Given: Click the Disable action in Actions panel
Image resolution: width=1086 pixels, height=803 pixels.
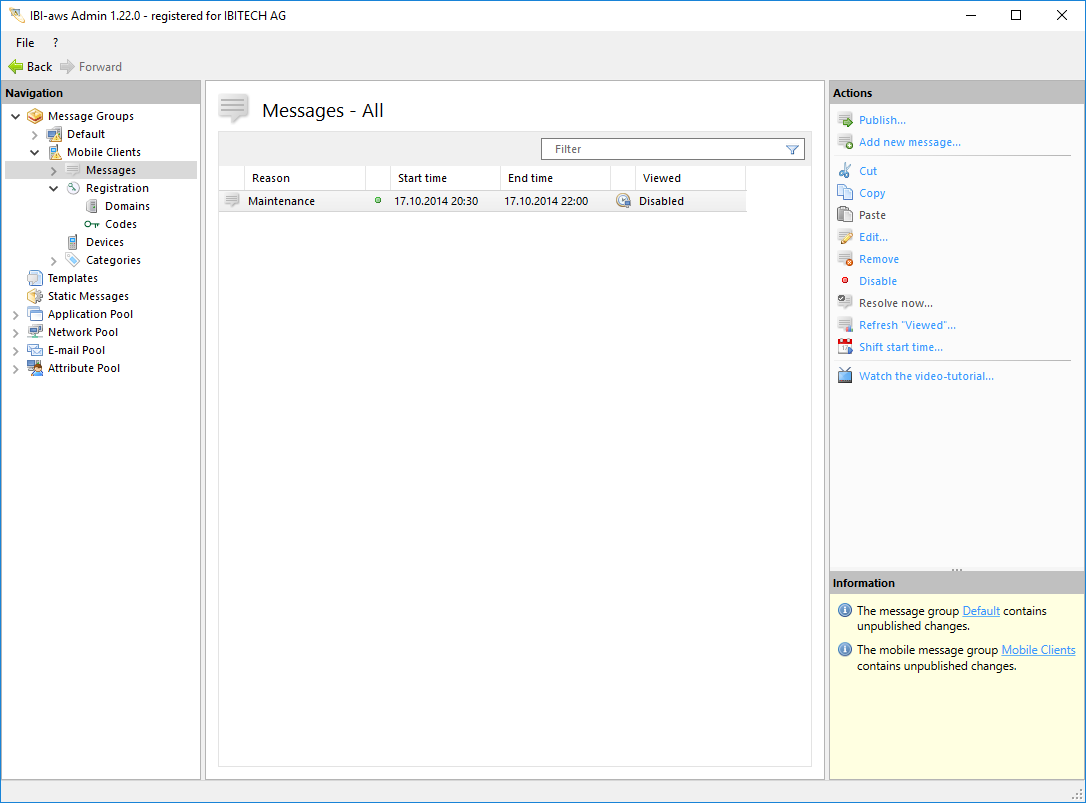Looking at the screenshot, I should [x=877, y=281].
